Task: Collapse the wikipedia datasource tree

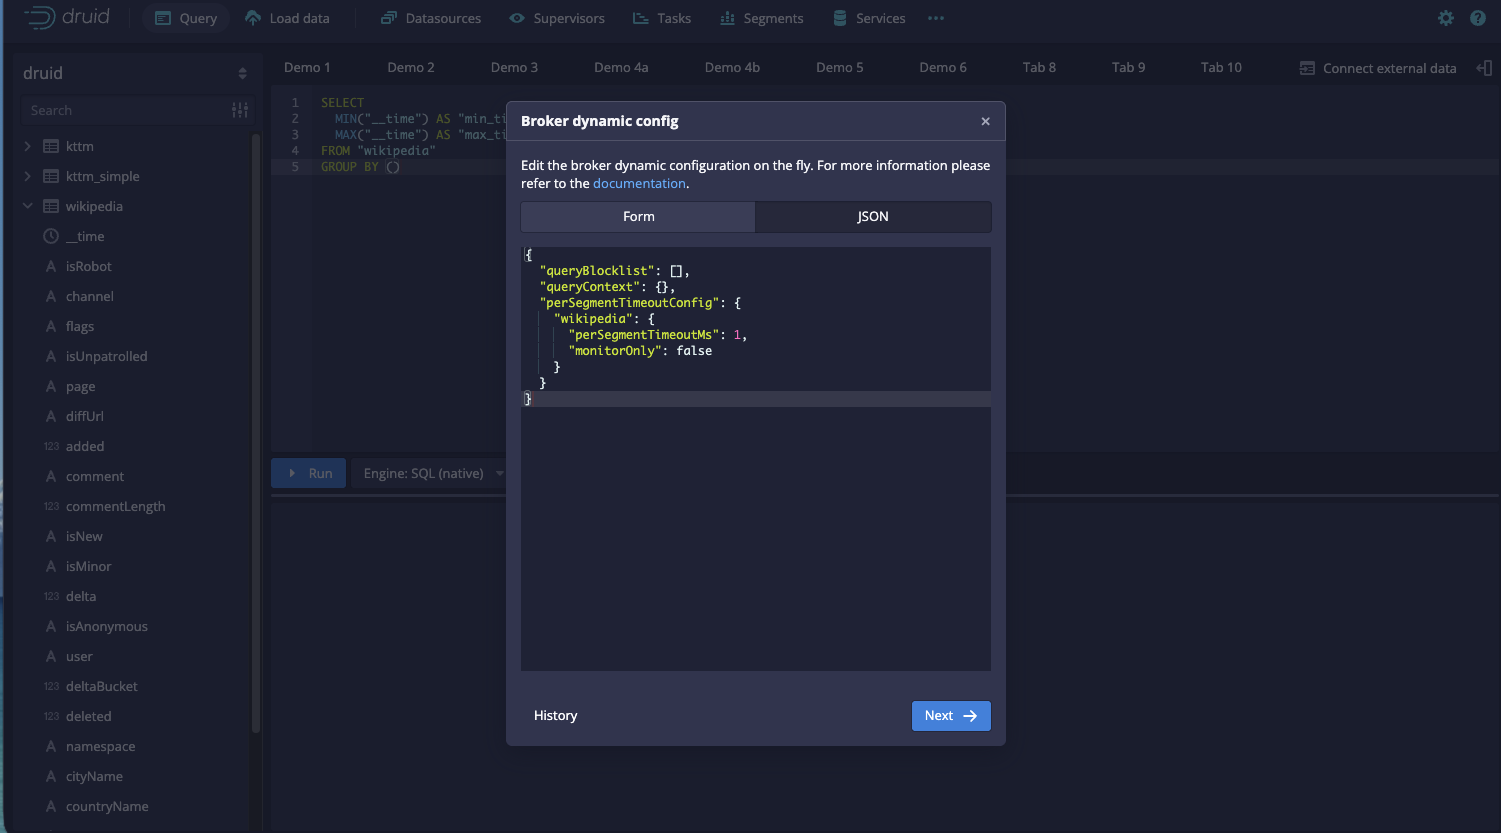Action: point(27,206)
